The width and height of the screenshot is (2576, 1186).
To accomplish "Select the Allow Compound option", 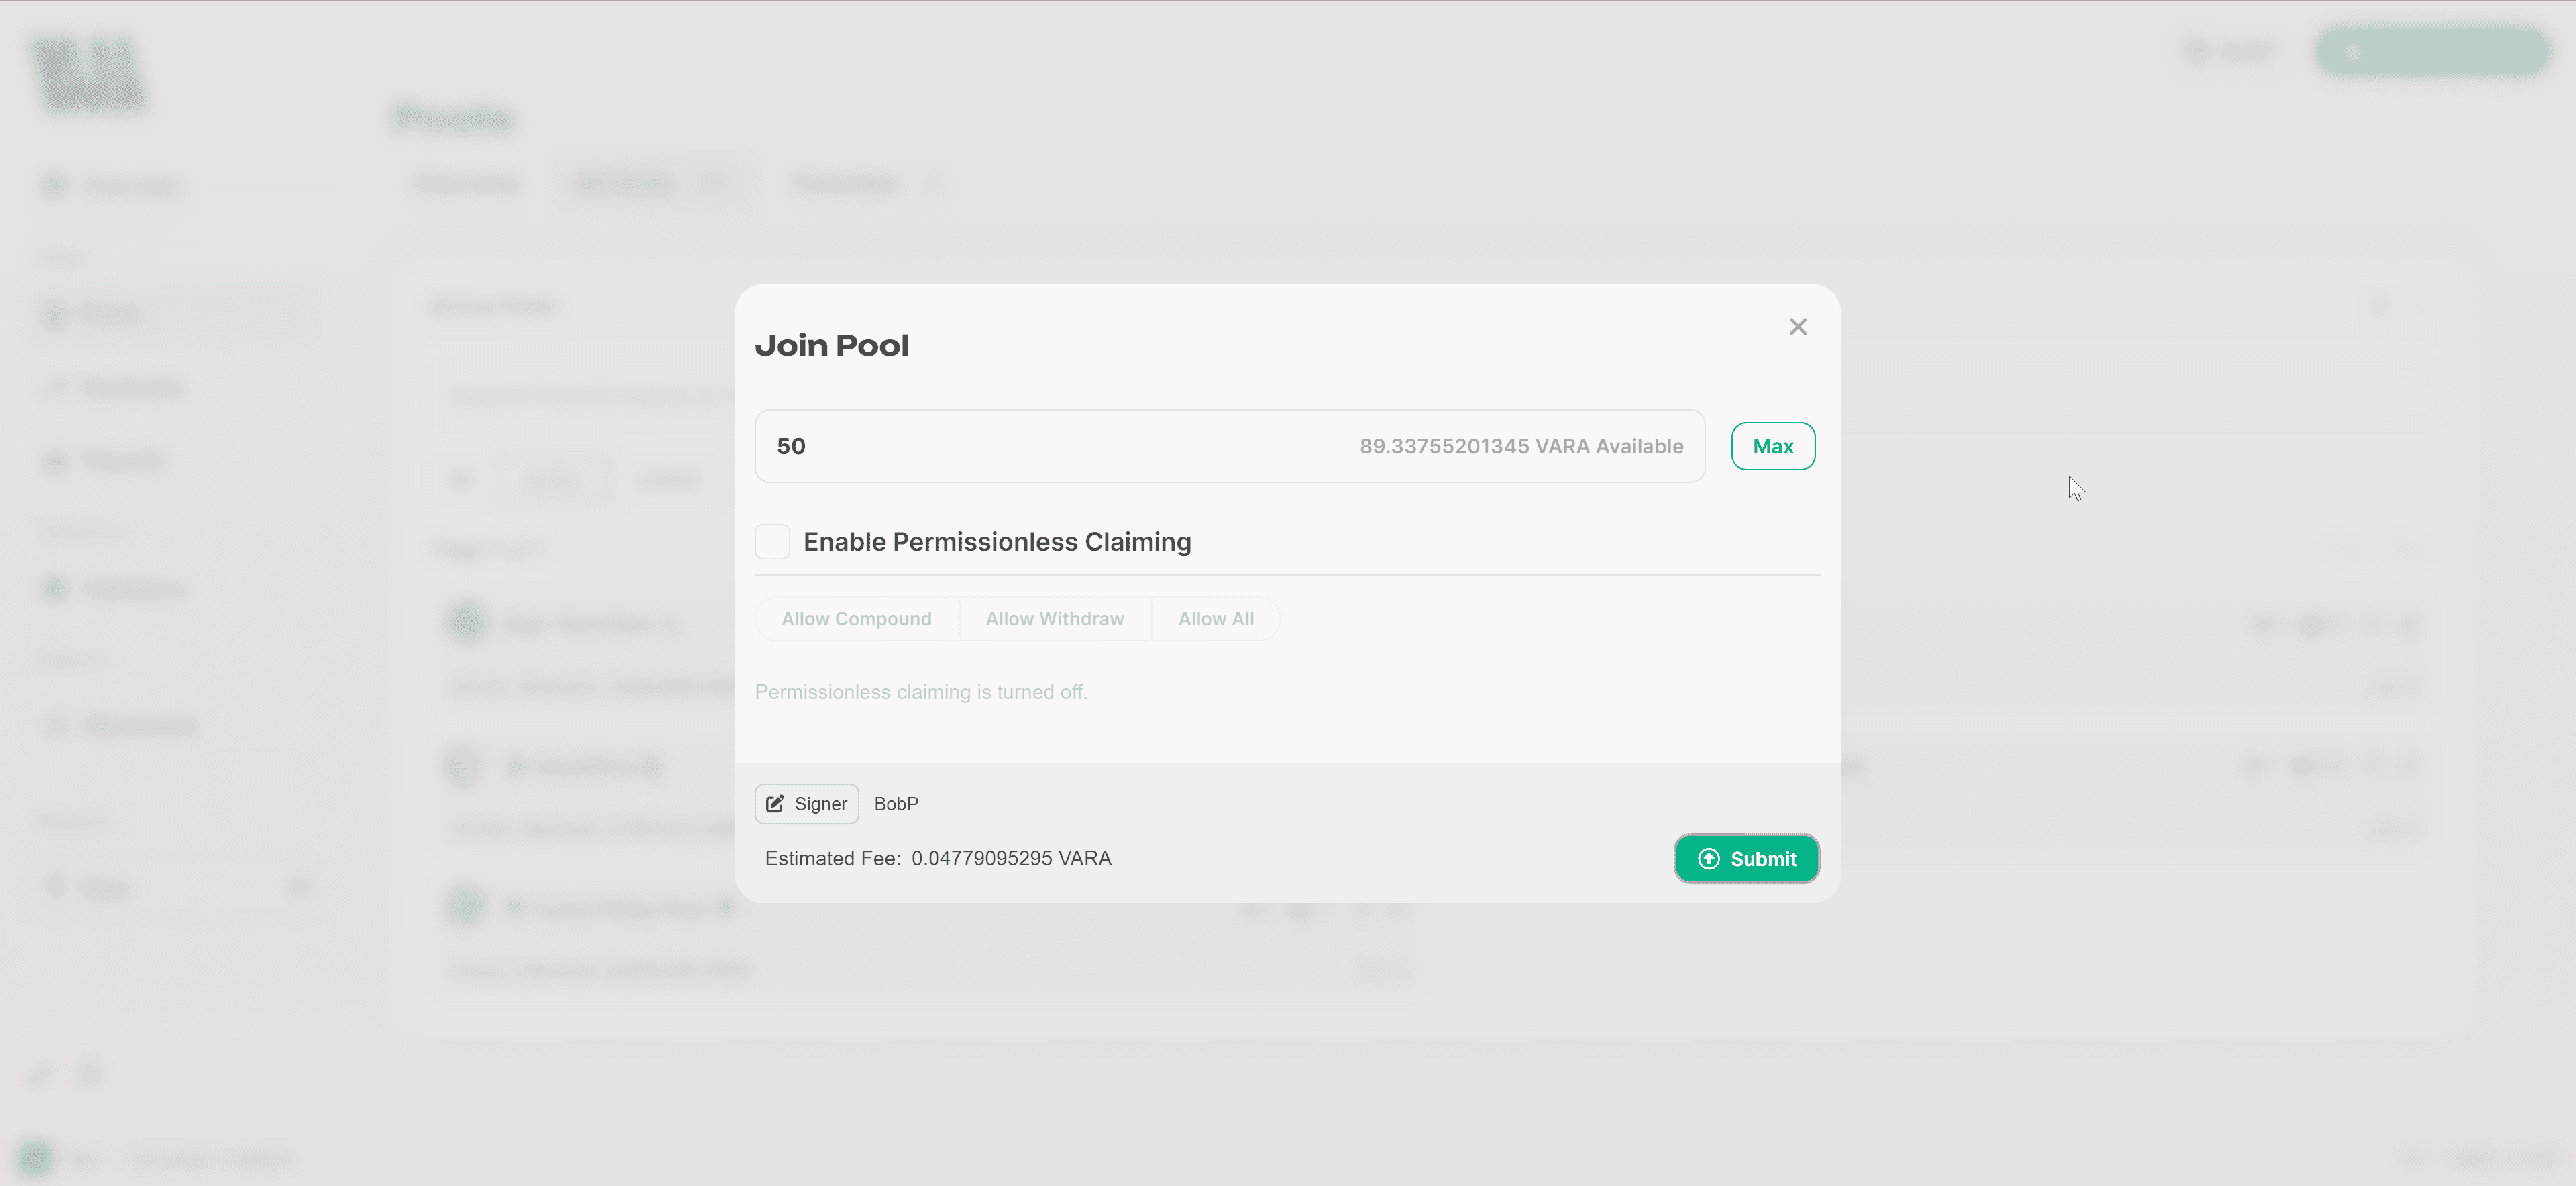I will coord(856,619).
